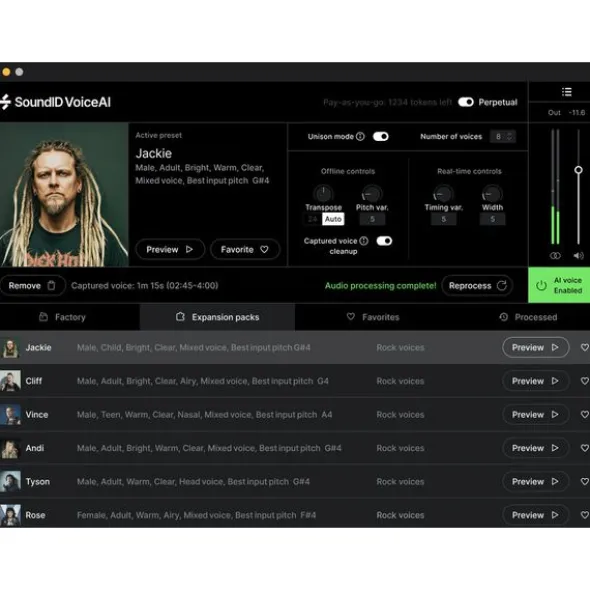This screenshot has height=591, width=590.
Task: Click Timing var. value field
Action: point(443,219)
